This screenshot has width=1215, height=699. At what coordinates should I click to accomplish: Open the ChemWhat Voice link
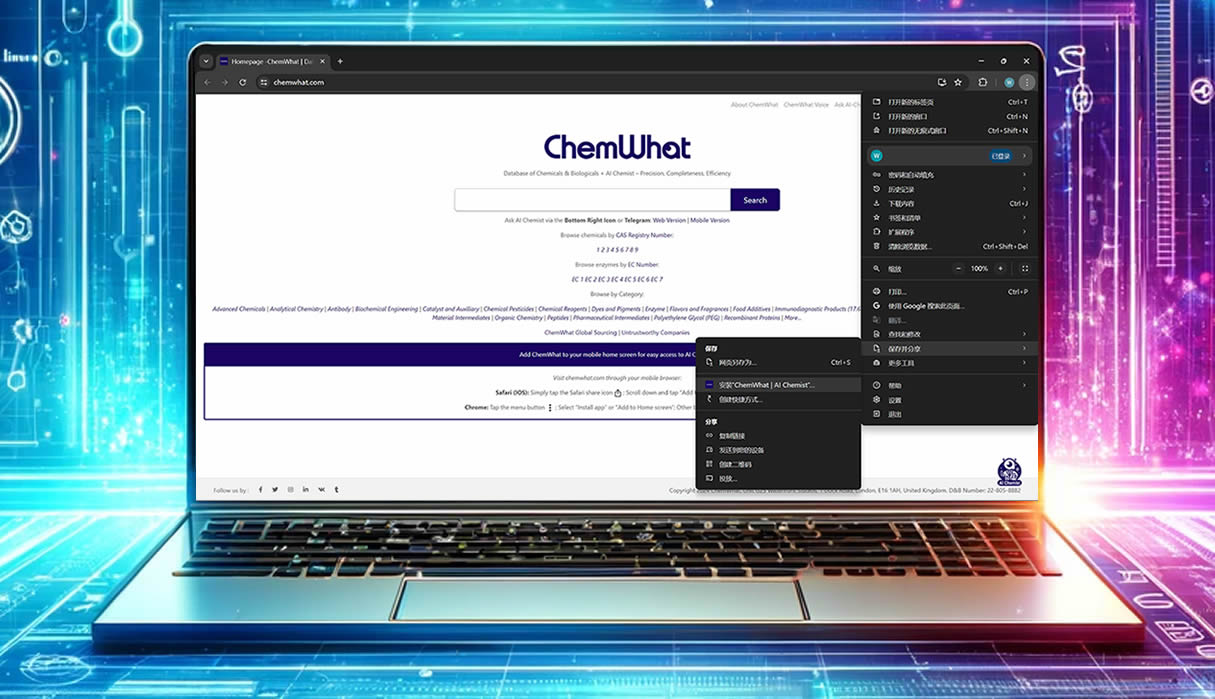click(806, 104)
